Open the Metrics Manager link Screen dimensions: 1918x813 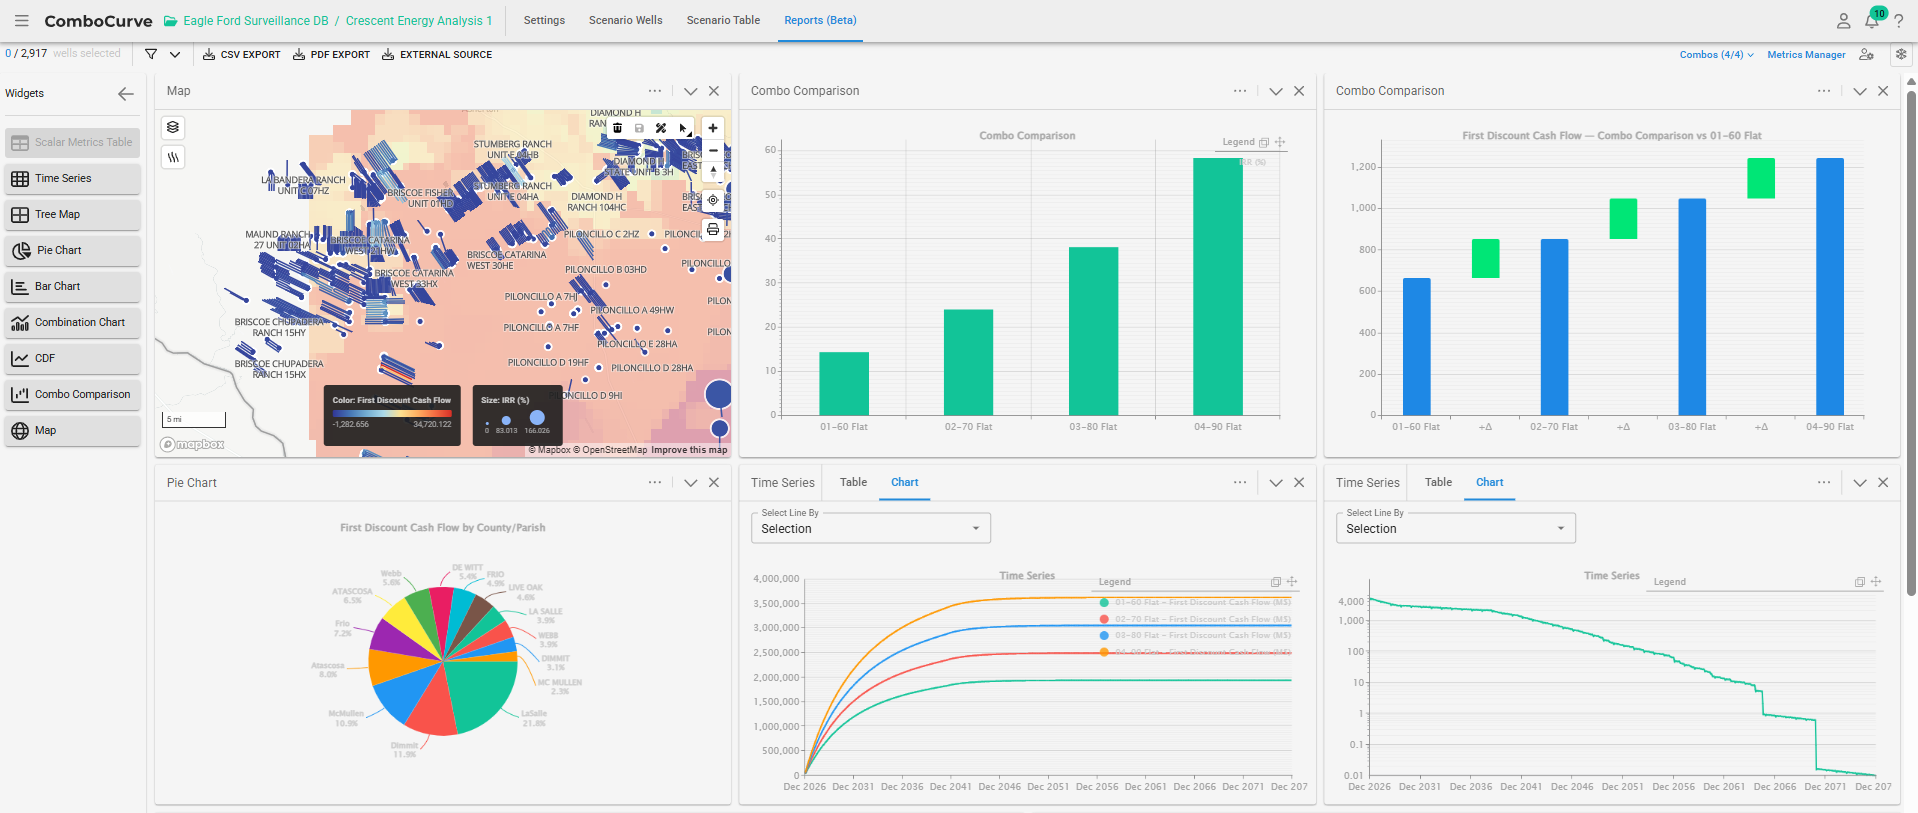point(1806,55)
